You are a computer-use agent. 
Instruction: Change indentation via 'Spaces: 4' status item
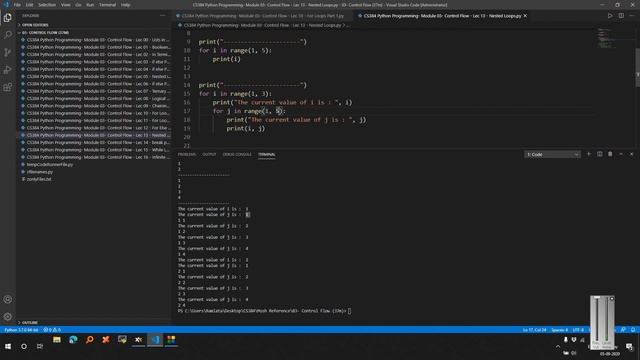(560, 330)
